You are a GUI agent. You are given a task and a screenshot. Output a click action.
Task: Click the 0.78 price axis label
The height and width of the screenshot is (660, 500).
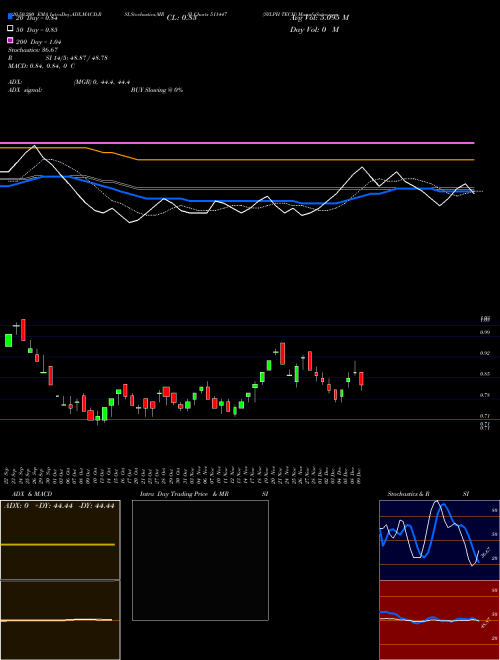pyautogui.click(x=485, y=395)
